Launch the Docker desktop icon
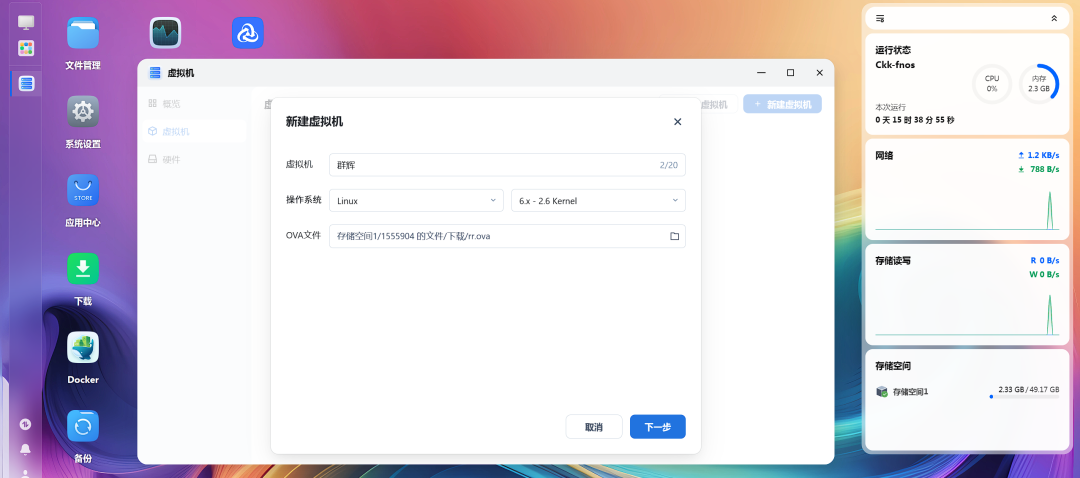1080x478 pixels. [x=83, y=347]
